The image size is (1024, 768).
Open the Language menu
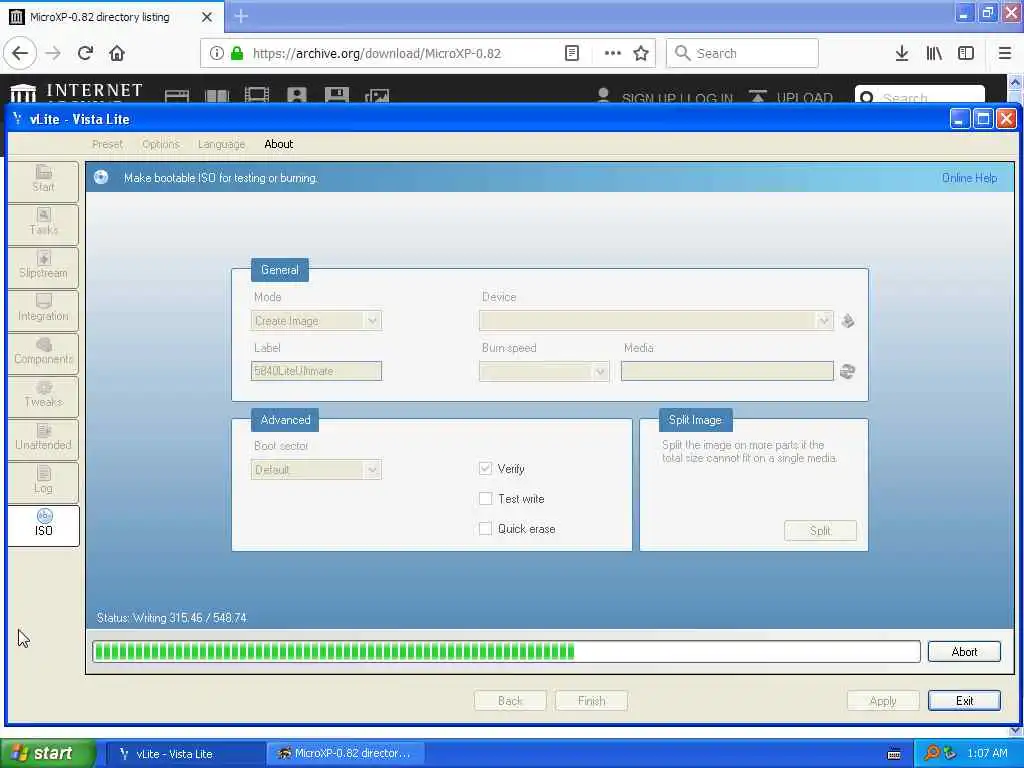point(221,144)
